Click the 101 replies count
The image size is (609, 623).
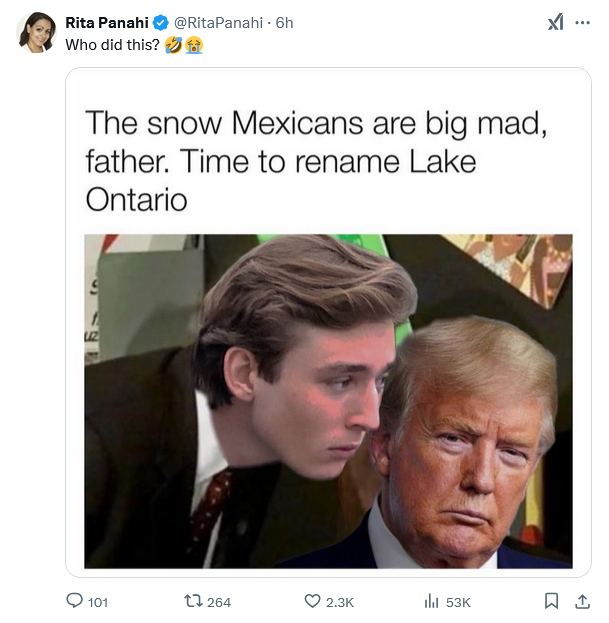pyautogui.click(x=98, y=602)
